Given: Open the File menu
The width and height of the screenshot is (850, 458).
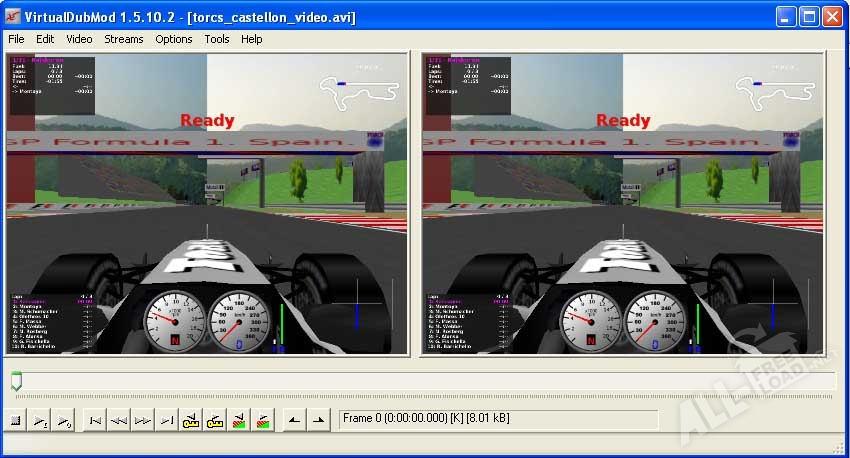Looking at the screenshot, I should (16, 39).
